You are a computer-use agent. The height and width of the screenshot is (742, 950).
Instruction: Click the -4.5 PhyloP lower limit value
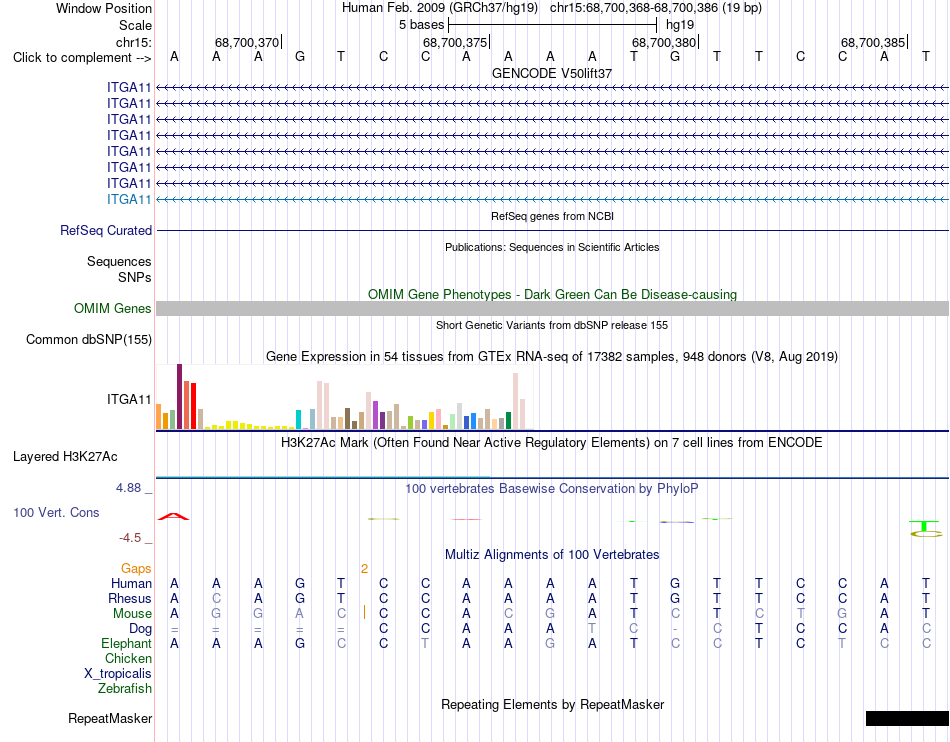[x=129, y=538]
